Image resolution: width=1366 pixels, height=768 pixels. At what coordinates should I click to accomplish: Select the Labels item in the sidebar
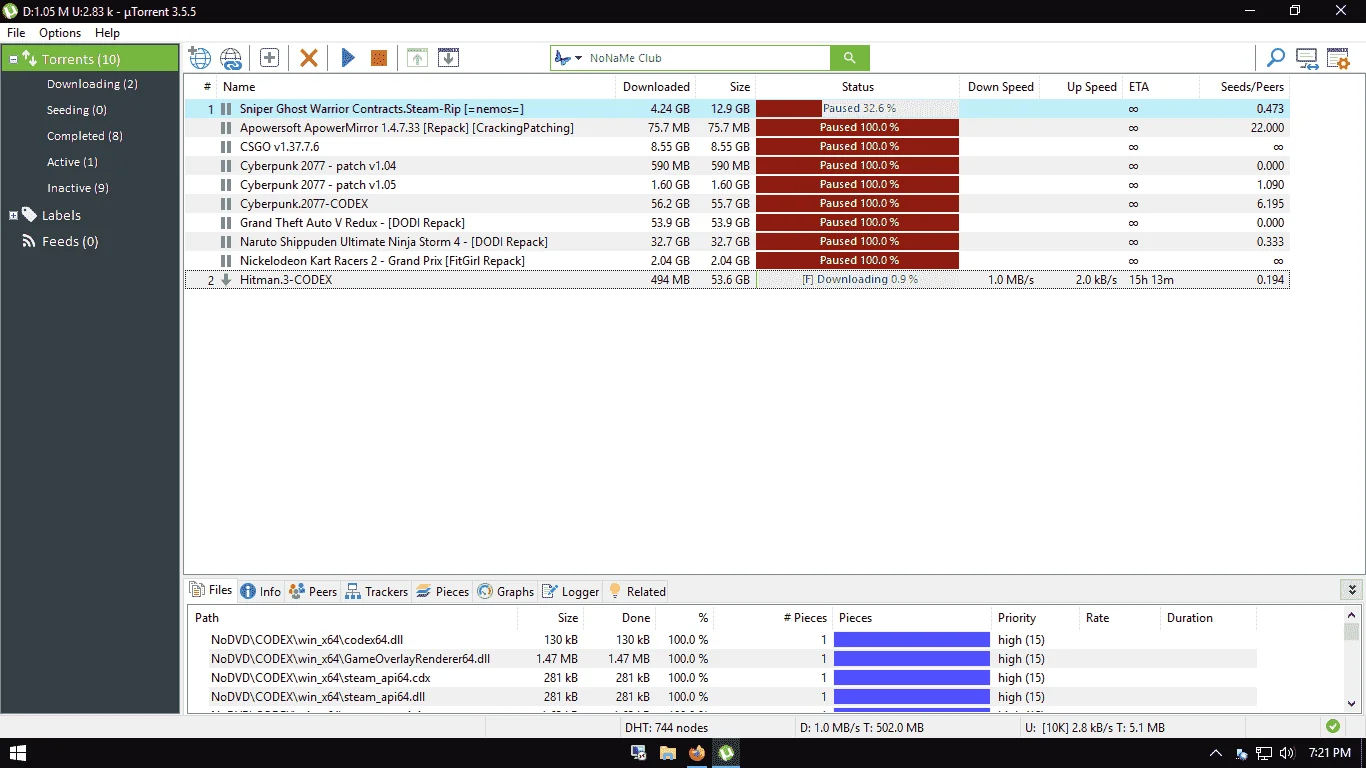pos(61,215)
